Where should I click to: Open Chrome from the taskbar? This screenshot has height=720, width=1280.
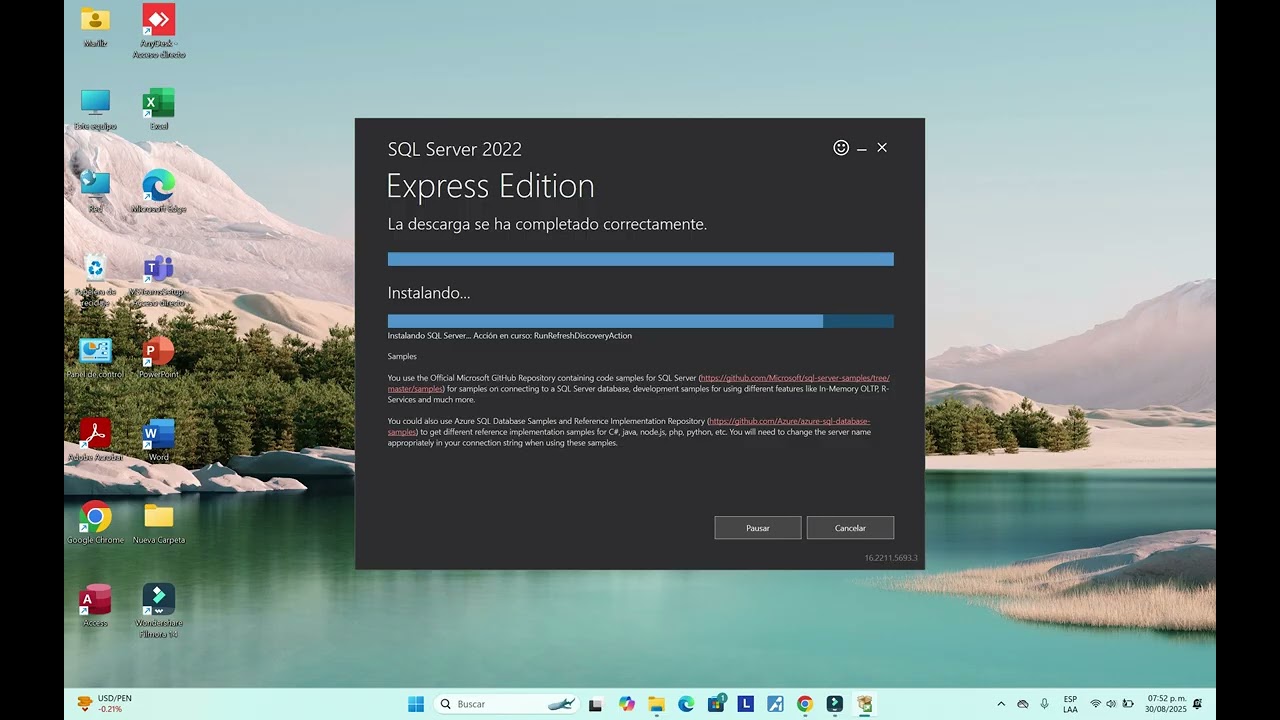pyautogui.click(x=805, y=704)
